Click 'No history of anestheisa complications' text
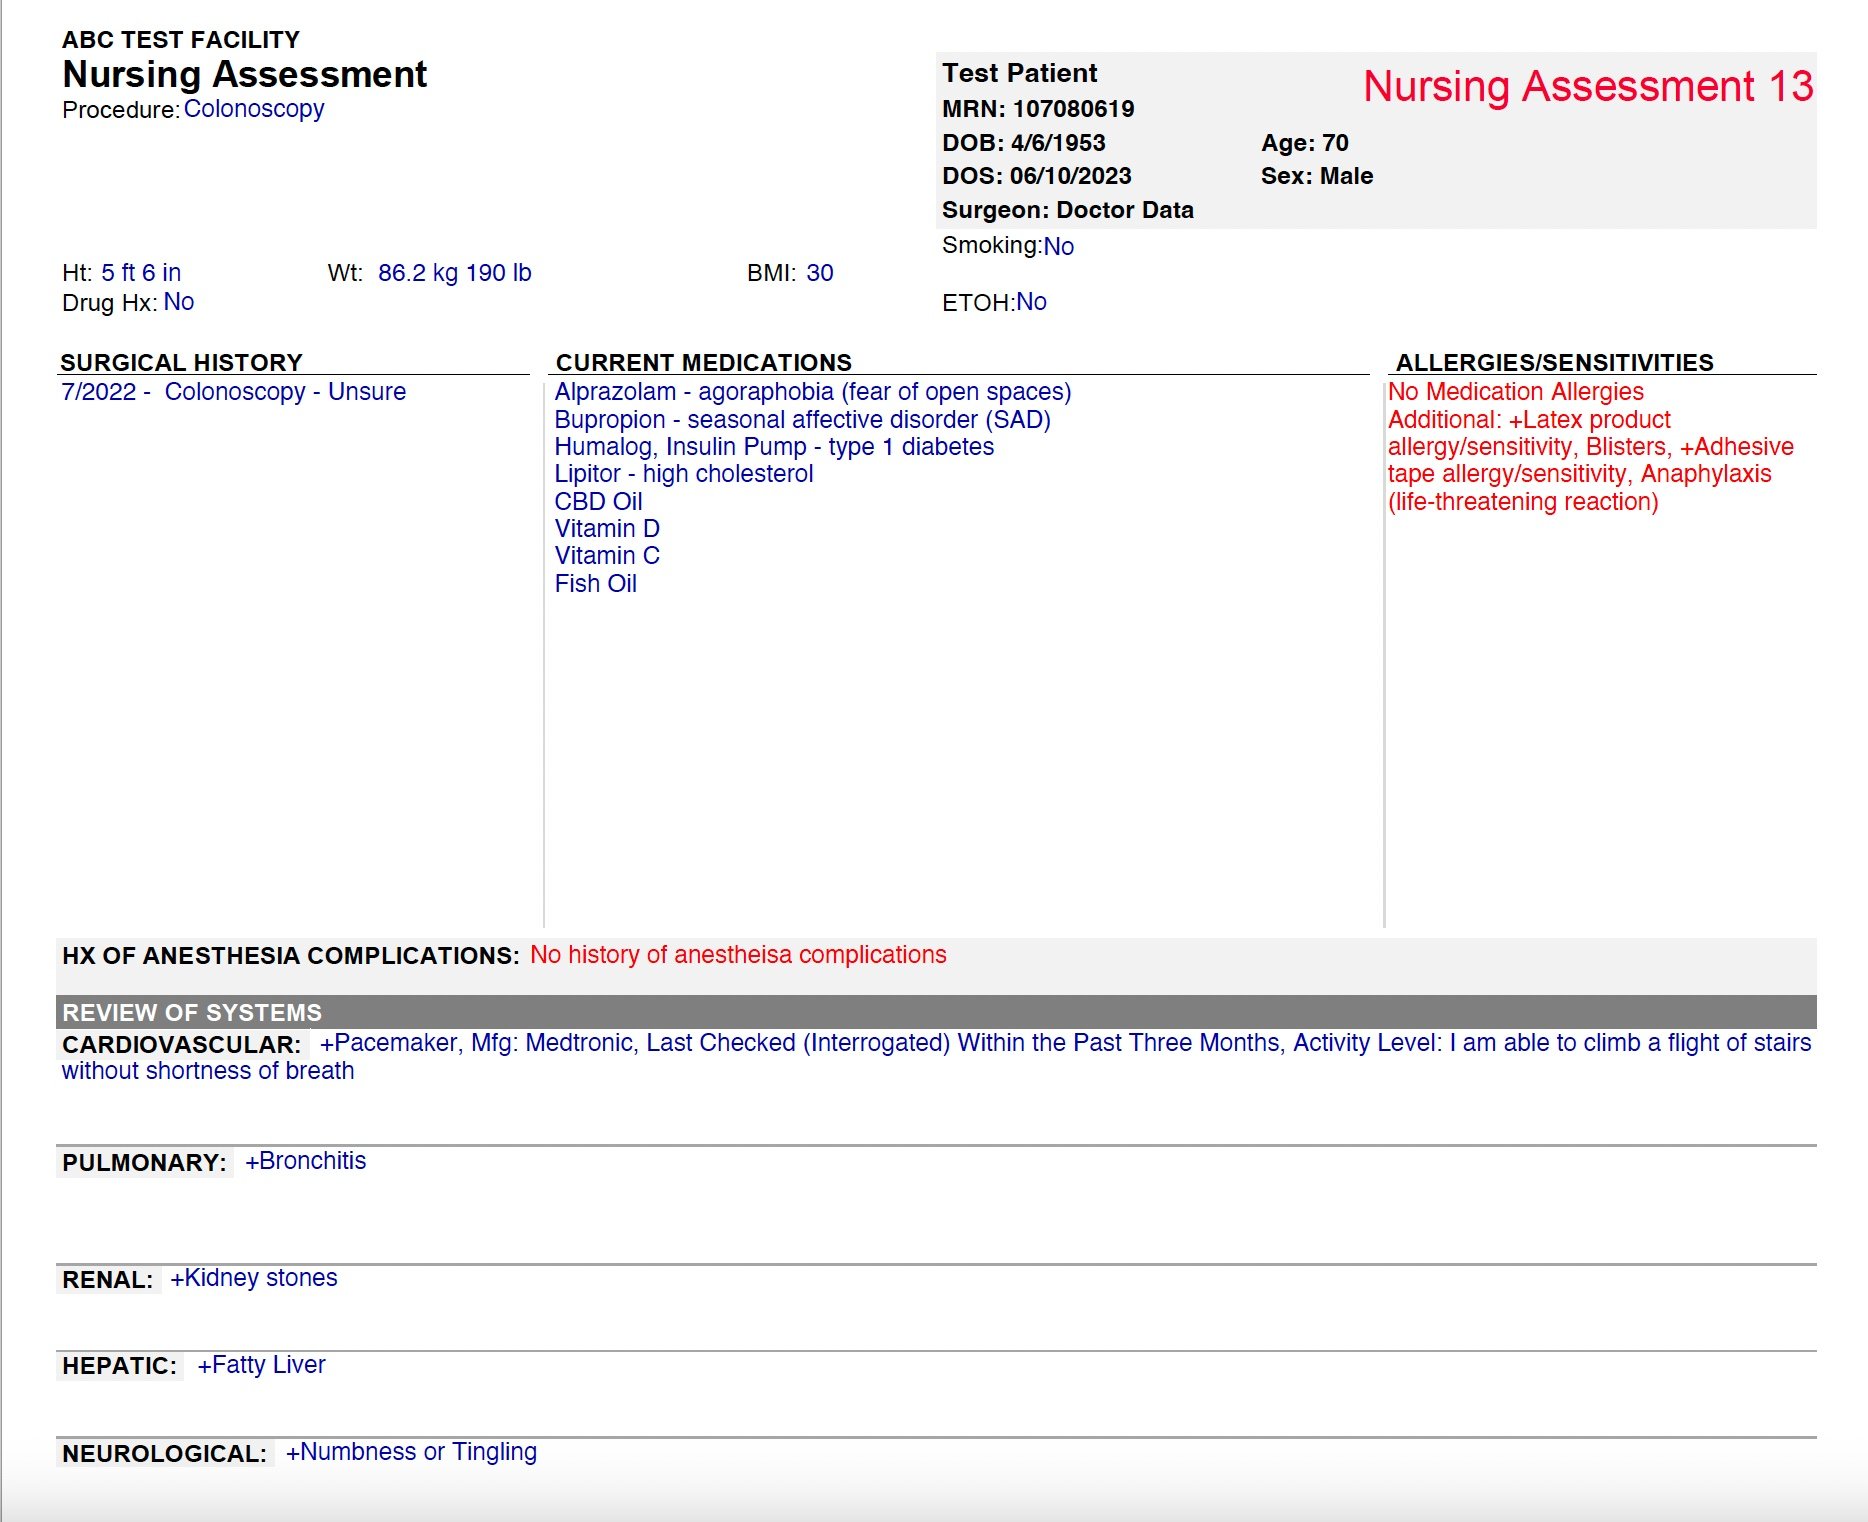1868x1522 pixels. coord(738,955)
